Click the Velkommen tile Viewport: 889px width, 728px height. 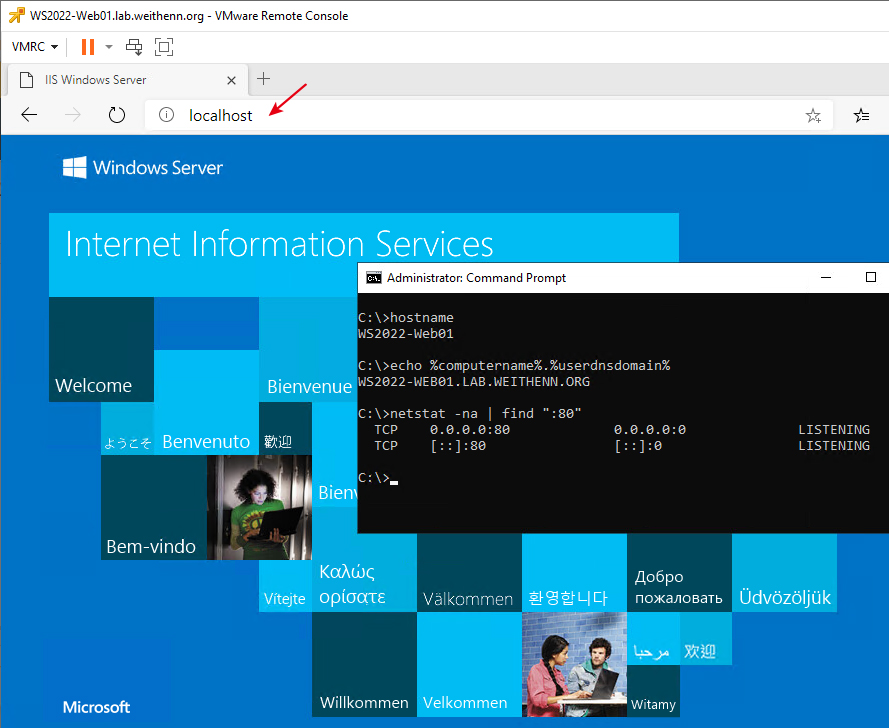pos(469,664)
